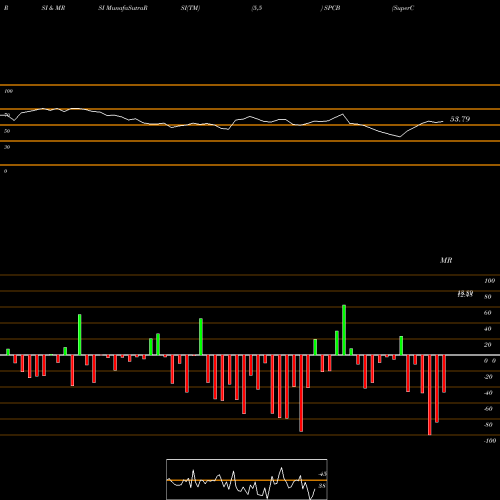Click the '12.48' value near MR scale
This screenshot has height=500, width=500.
coord(465,294)
